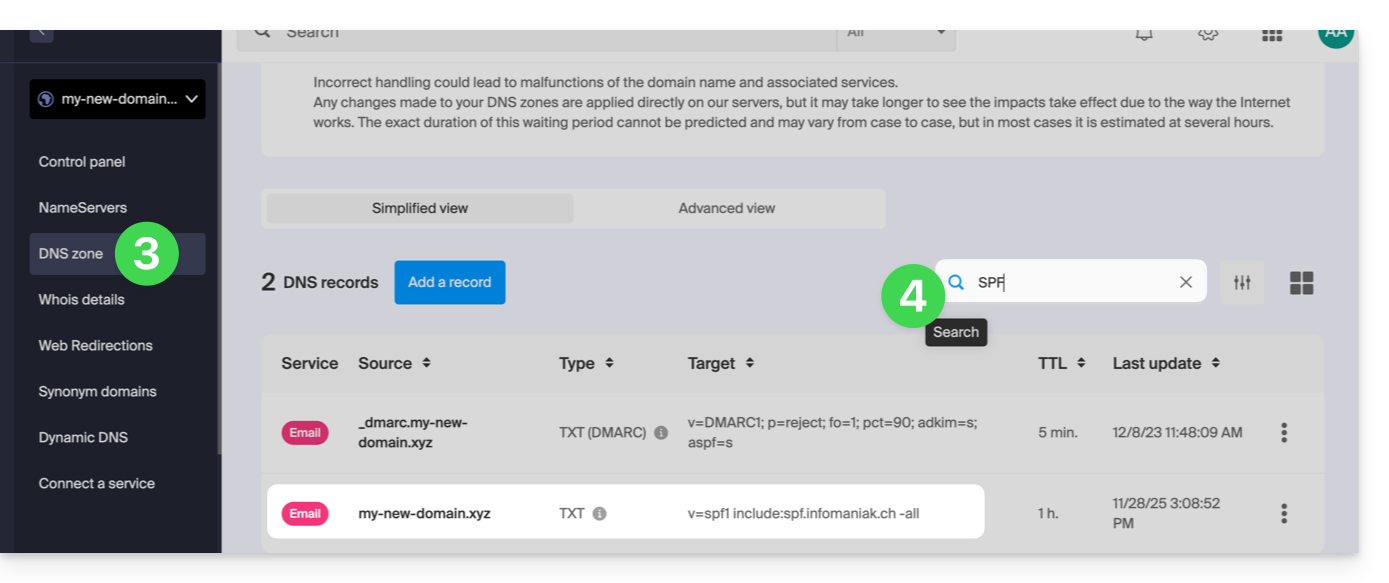The width and height of the screenshot is (1389, 583).
Task: Open Whois details in sidebar
Action: [82, 300]
